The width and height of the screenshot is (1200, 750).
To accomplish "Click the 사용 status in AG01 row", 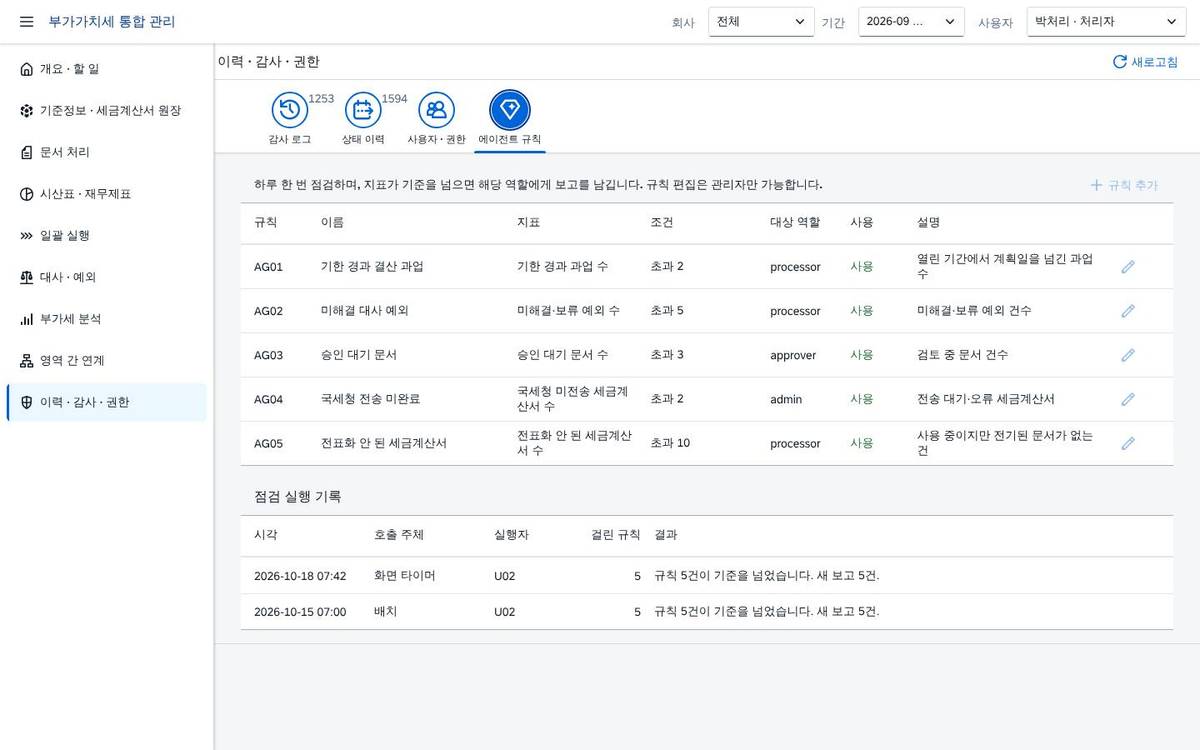I will [862, 267].
